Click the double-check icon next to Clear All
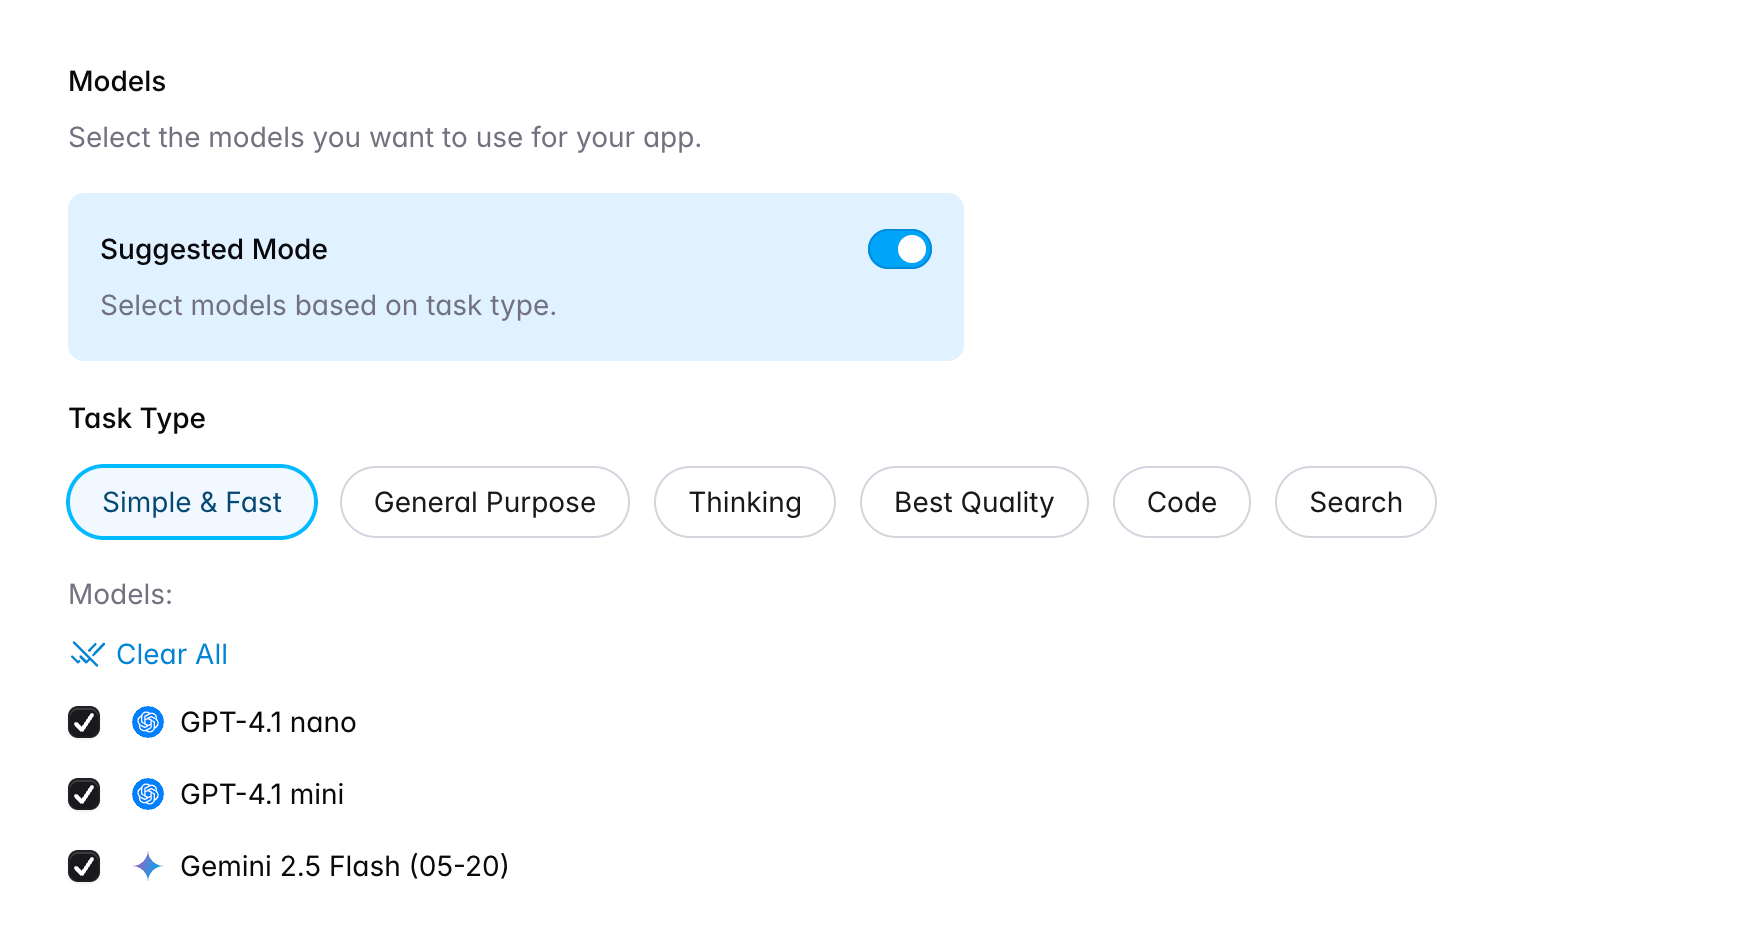This screenshot has height=948, width=1758. point(88,654)
